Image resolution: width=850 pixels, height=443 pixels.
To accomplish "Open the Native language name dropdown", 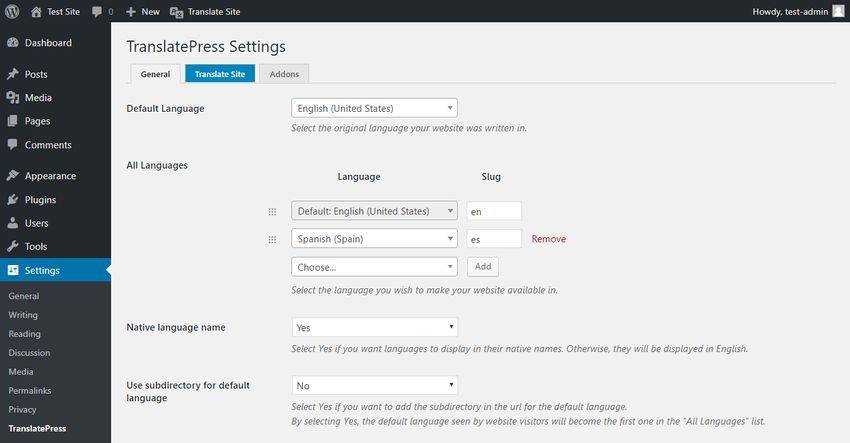I will [x=375, y=327].
